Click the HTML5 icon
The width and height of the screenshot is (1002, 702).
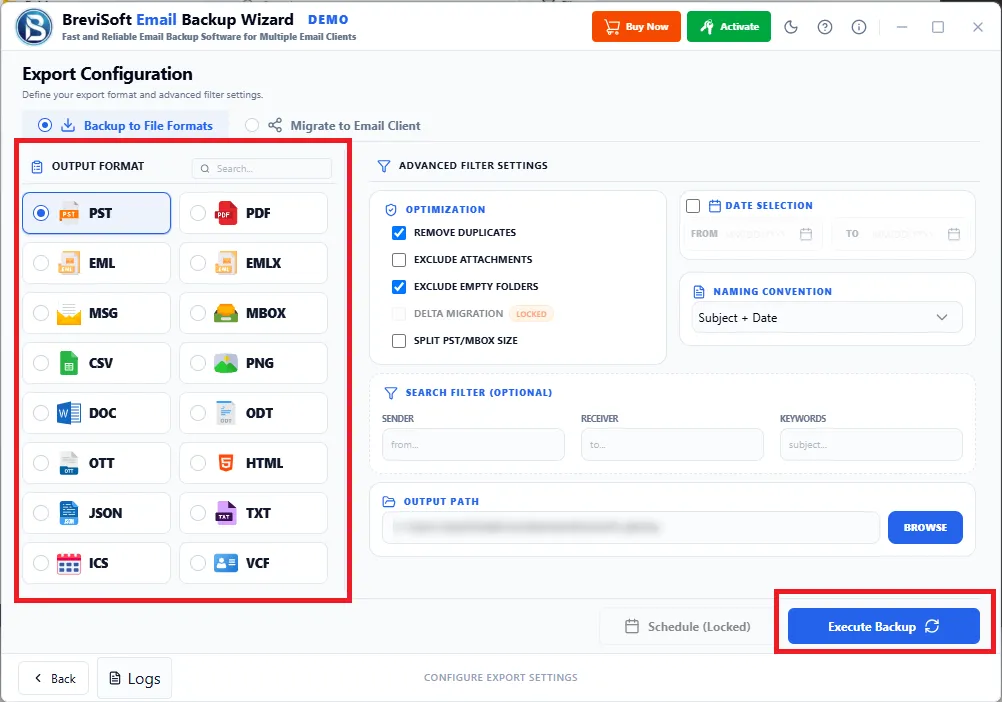click(226, 463)
